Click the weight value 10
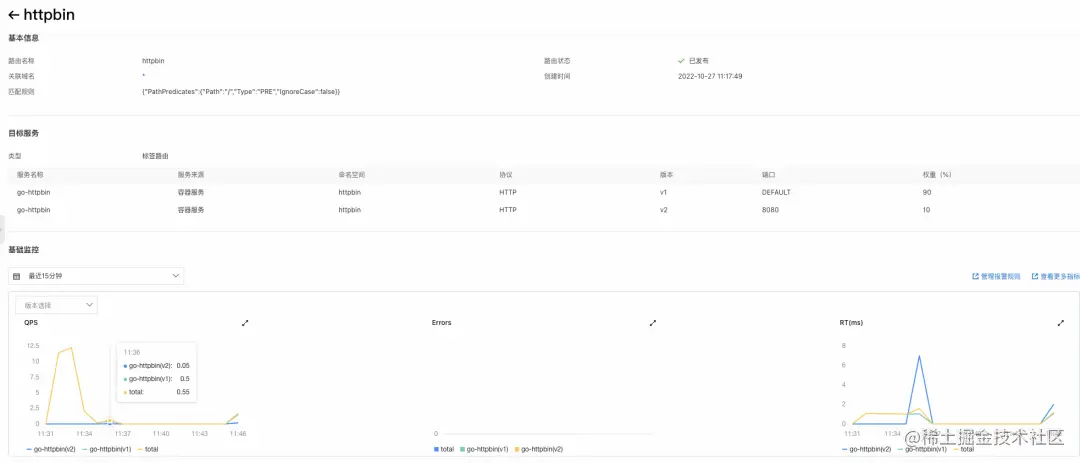Image resolution: width=1080 pixels, height=463 pixels. click(926, 209)
